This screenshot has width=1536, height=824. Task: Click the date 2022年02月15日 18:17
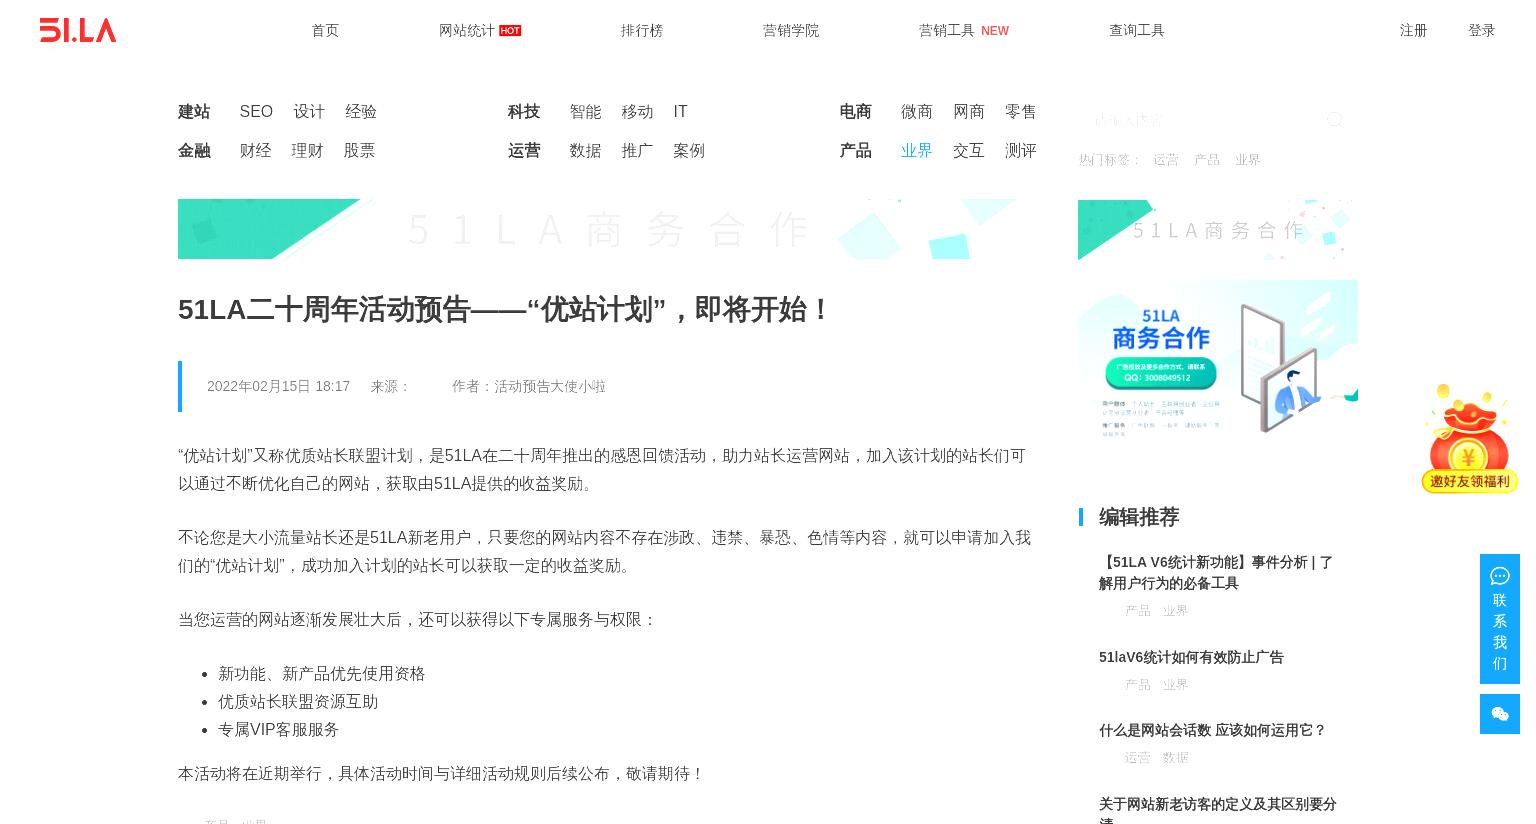coord(278,386)
